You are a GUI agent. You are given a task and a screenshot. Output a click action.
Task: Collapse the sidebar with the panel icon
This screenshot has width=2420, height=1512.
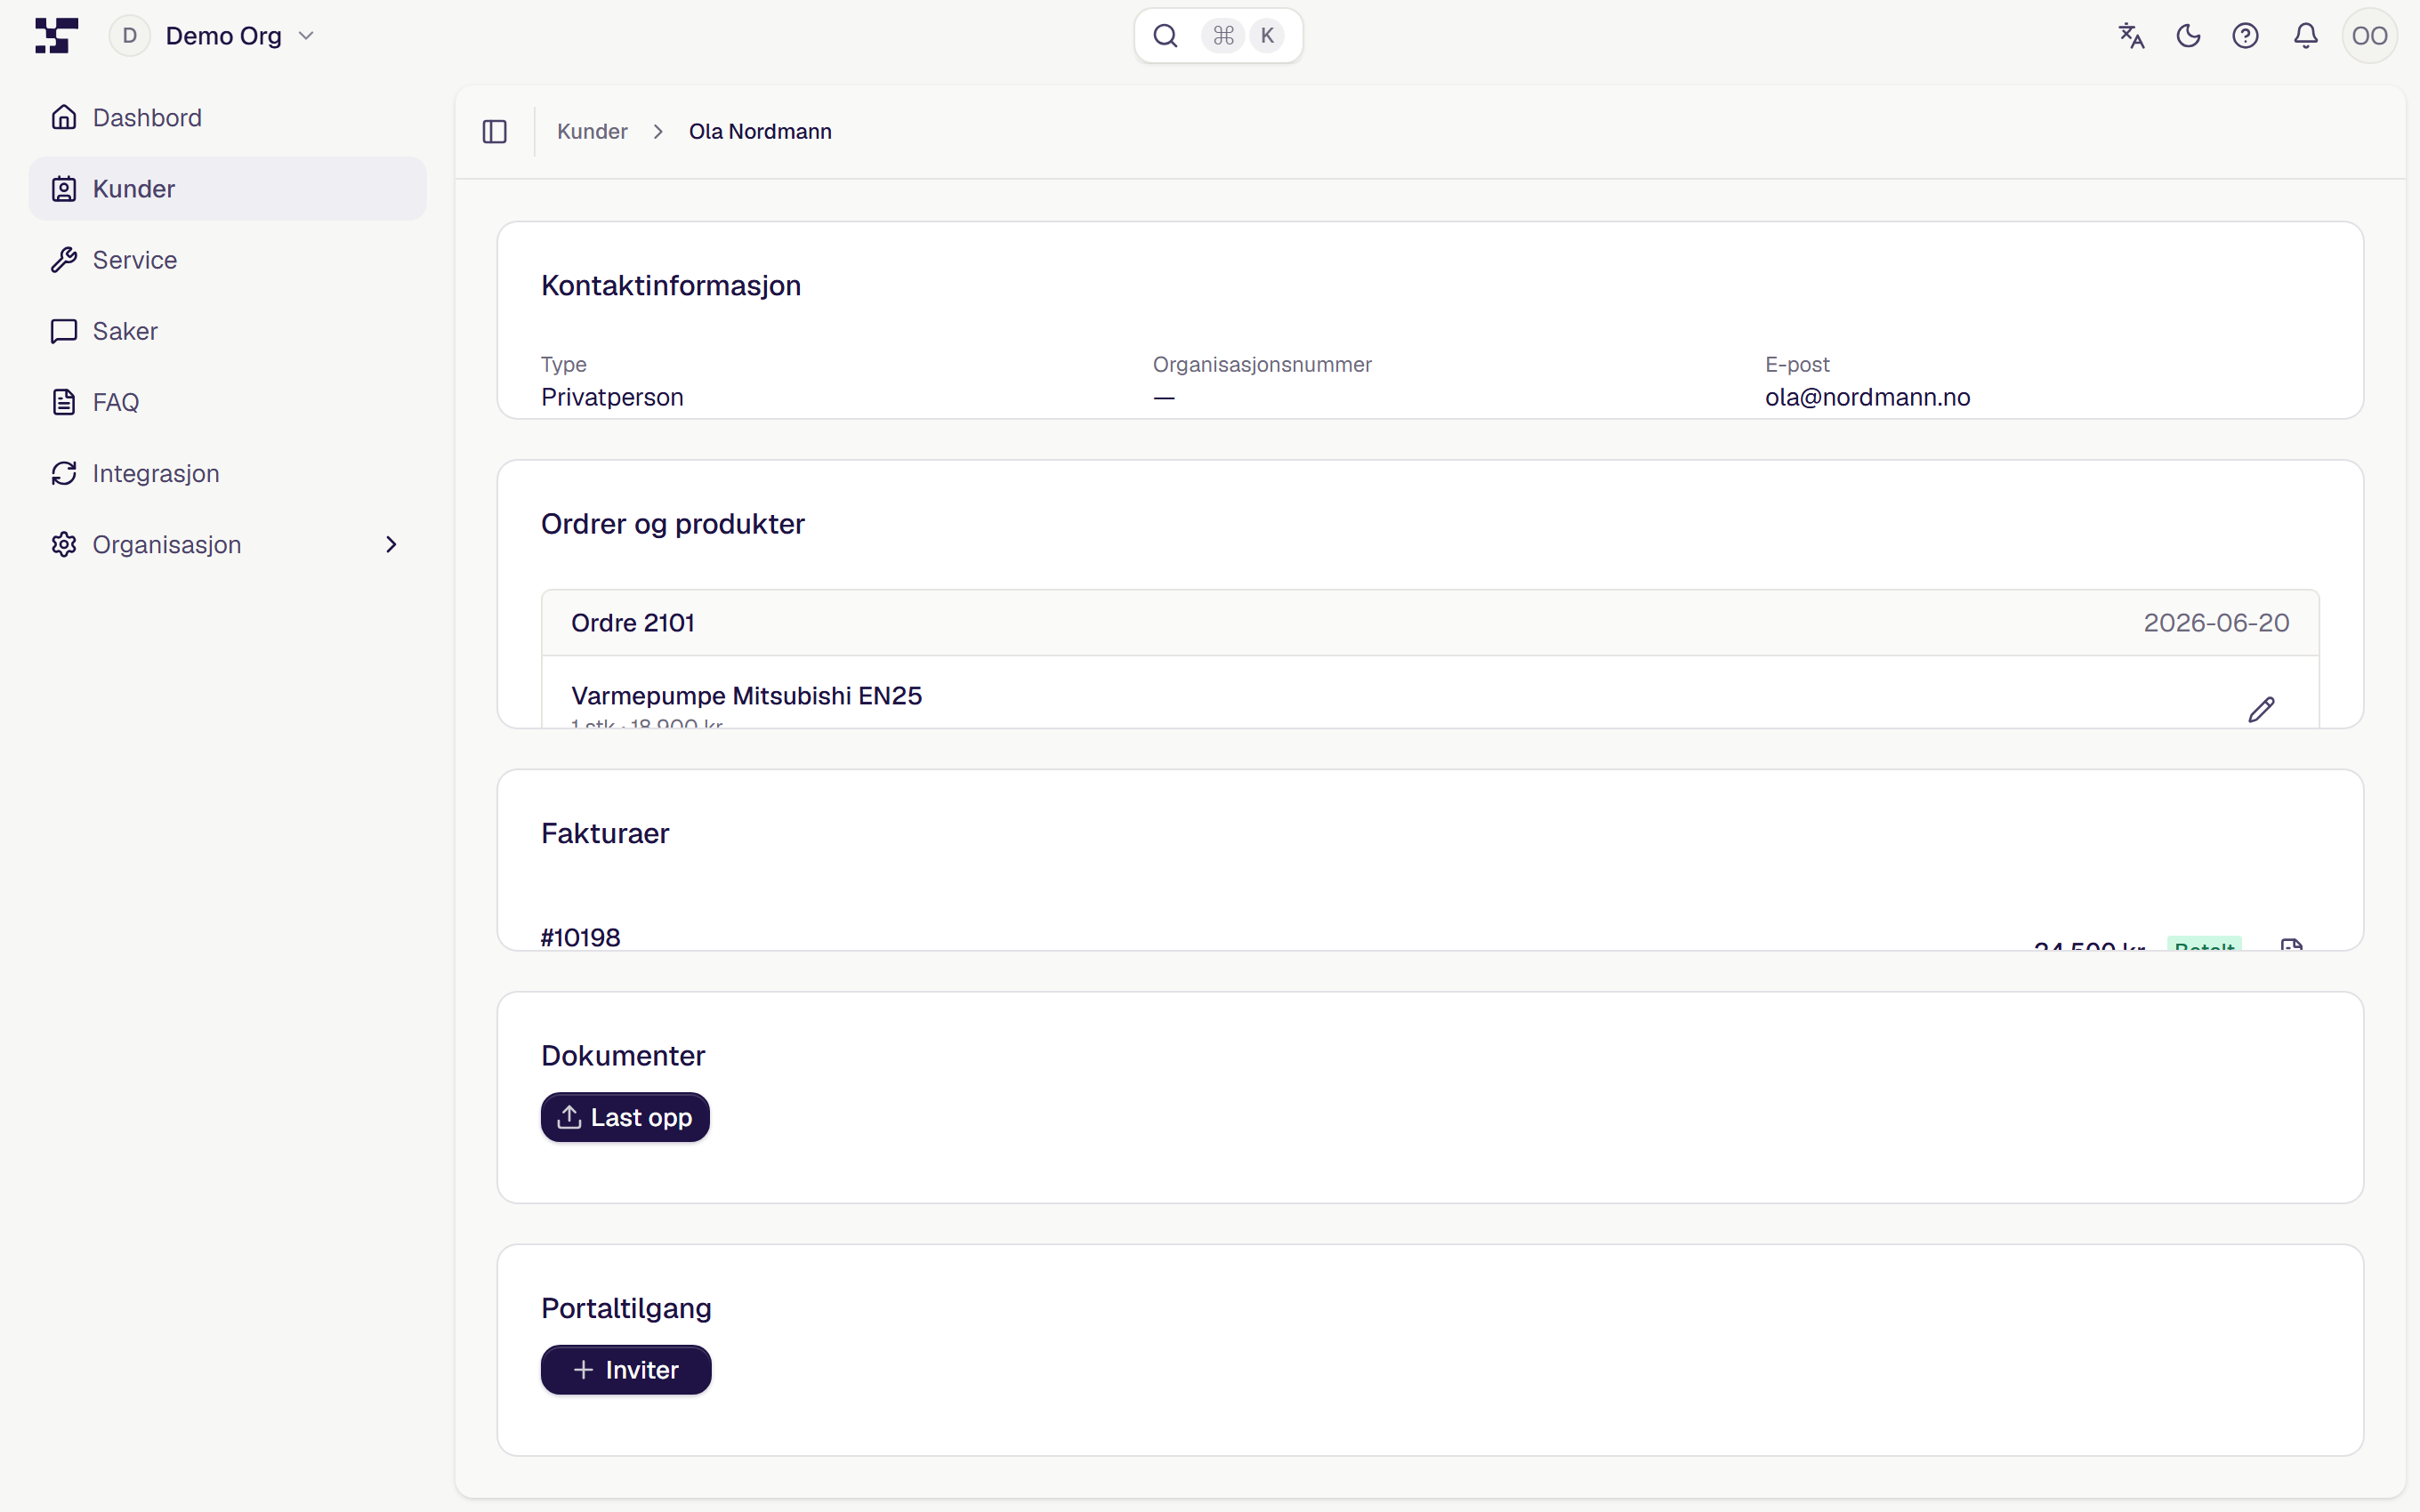[495, 131]
